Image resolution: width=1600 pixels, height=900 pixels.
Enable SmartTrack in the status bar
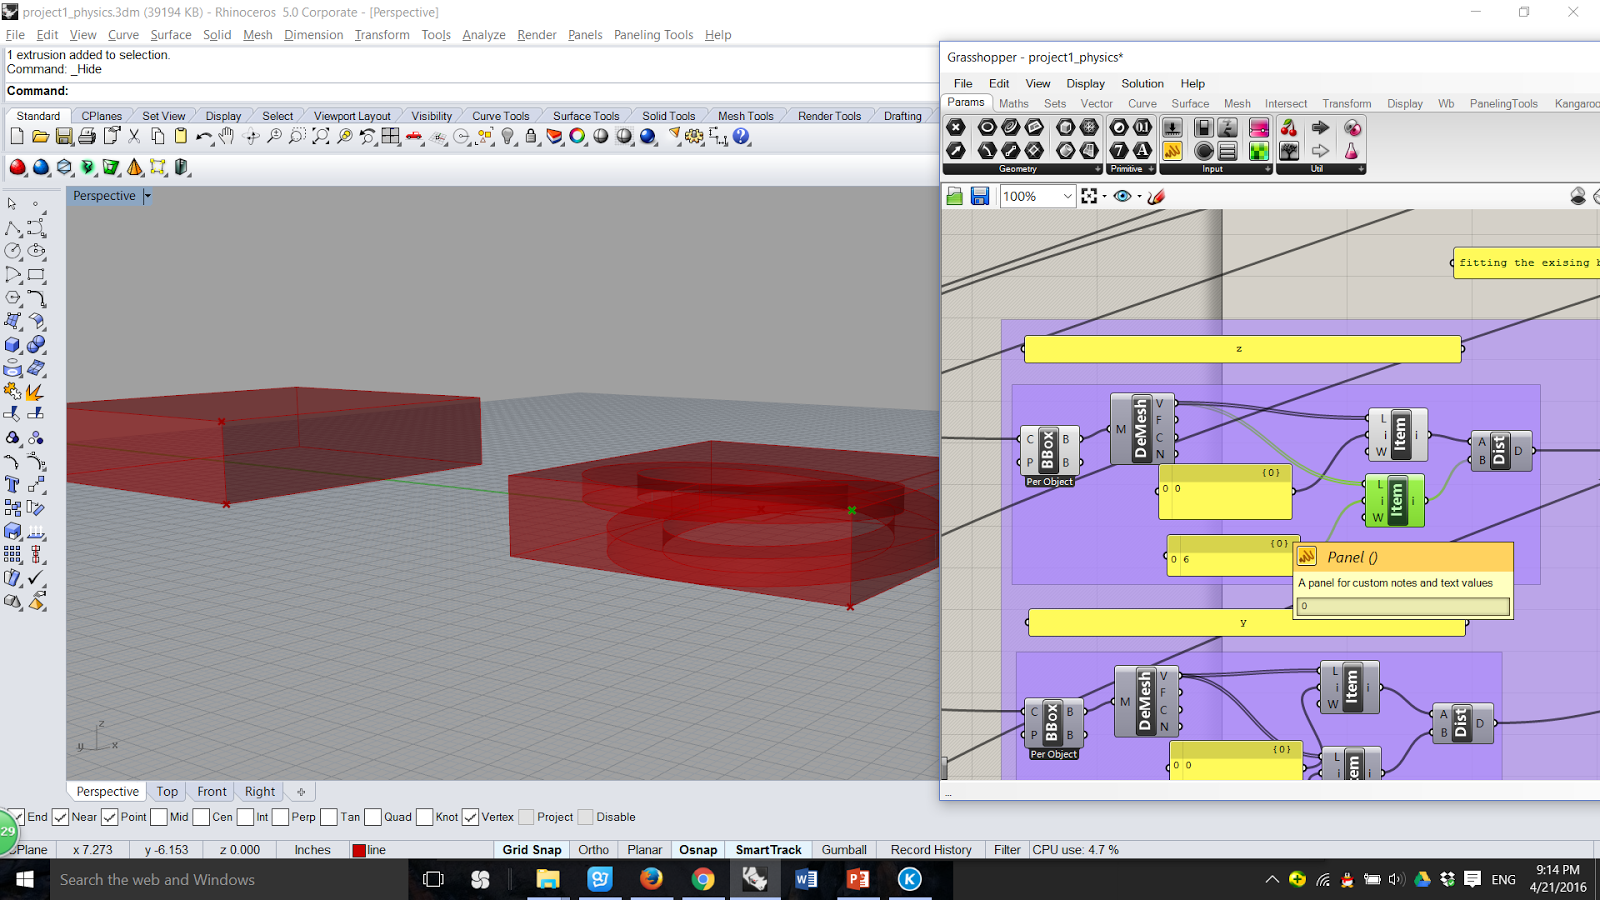[x=767, y=849]
